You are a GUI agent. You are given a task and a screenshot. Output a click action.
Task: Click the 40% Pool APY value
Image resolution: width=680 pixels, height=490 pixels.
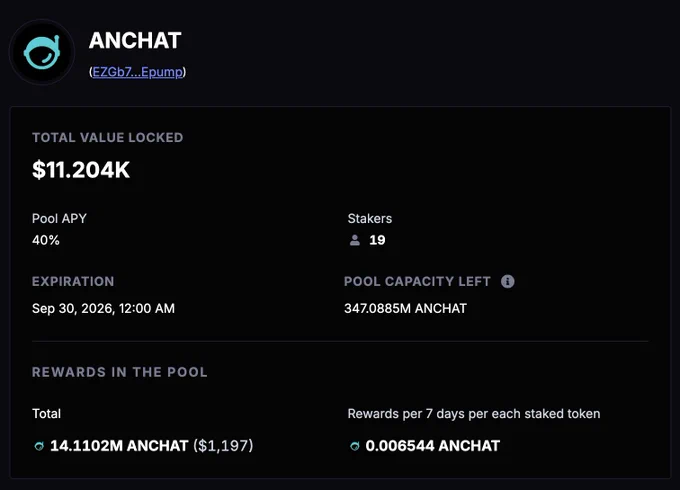(46, 240)
